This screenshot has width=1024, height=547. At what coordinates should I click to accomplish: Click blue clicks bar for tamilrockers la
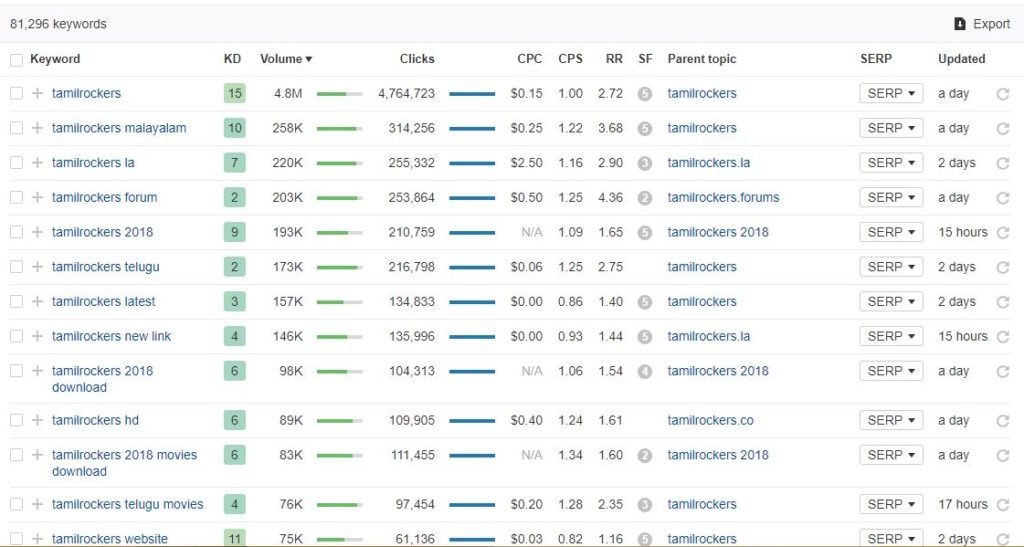(x=472, y=163)
